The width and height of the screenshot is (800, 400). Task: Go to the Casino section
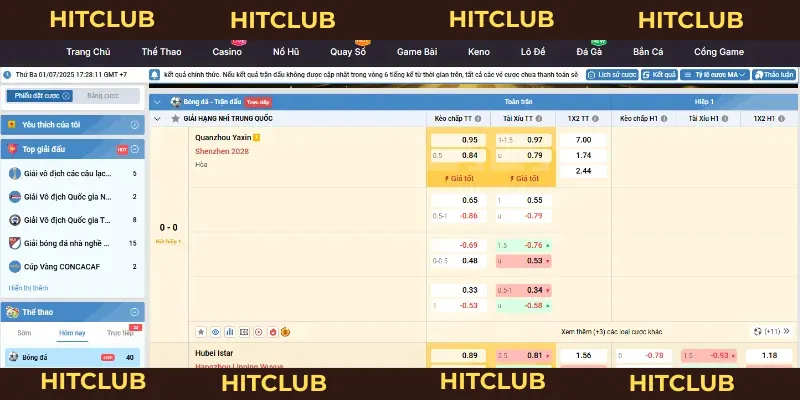pyautogui.click(x=227, y=52)
